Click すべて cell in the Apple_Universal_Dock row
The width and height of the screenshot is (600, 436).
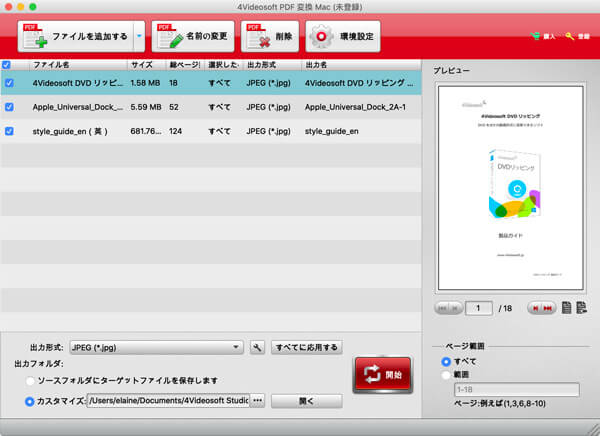pos(219,107)
